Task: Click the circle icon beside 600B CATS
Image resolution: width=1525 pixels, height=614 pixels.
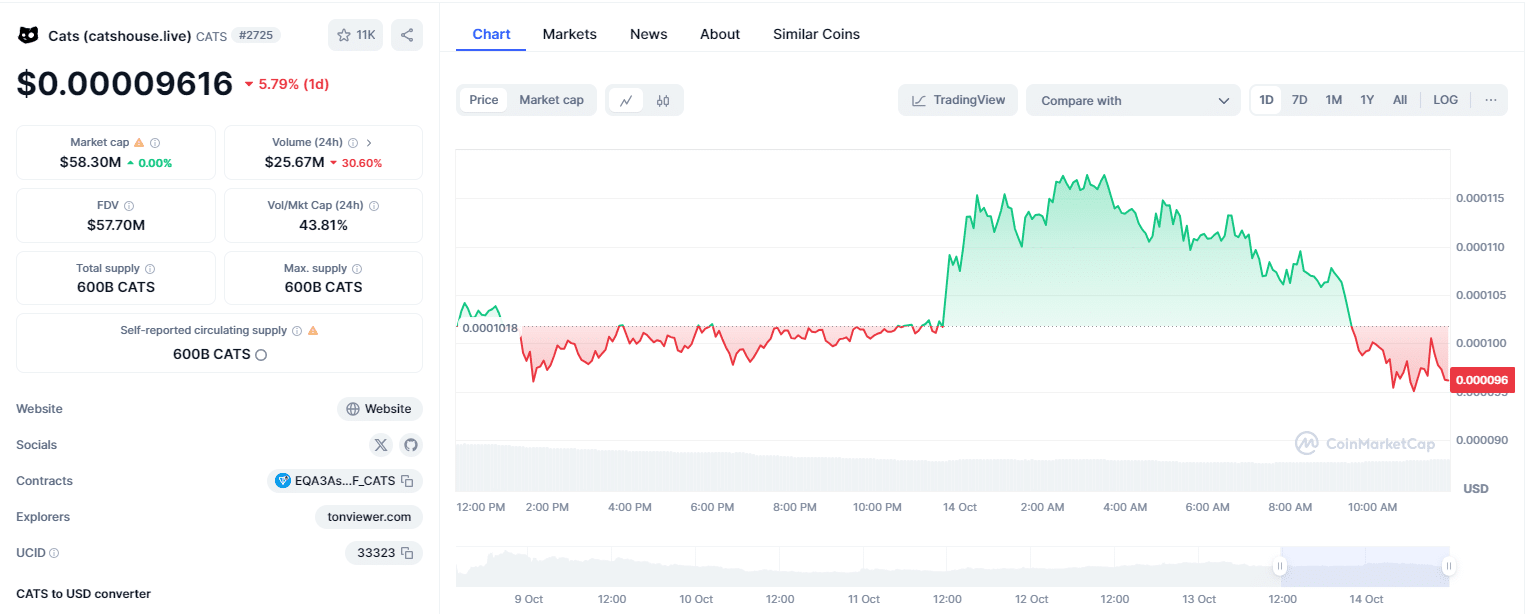Action: pyautogui.click(x=261, y=355)
